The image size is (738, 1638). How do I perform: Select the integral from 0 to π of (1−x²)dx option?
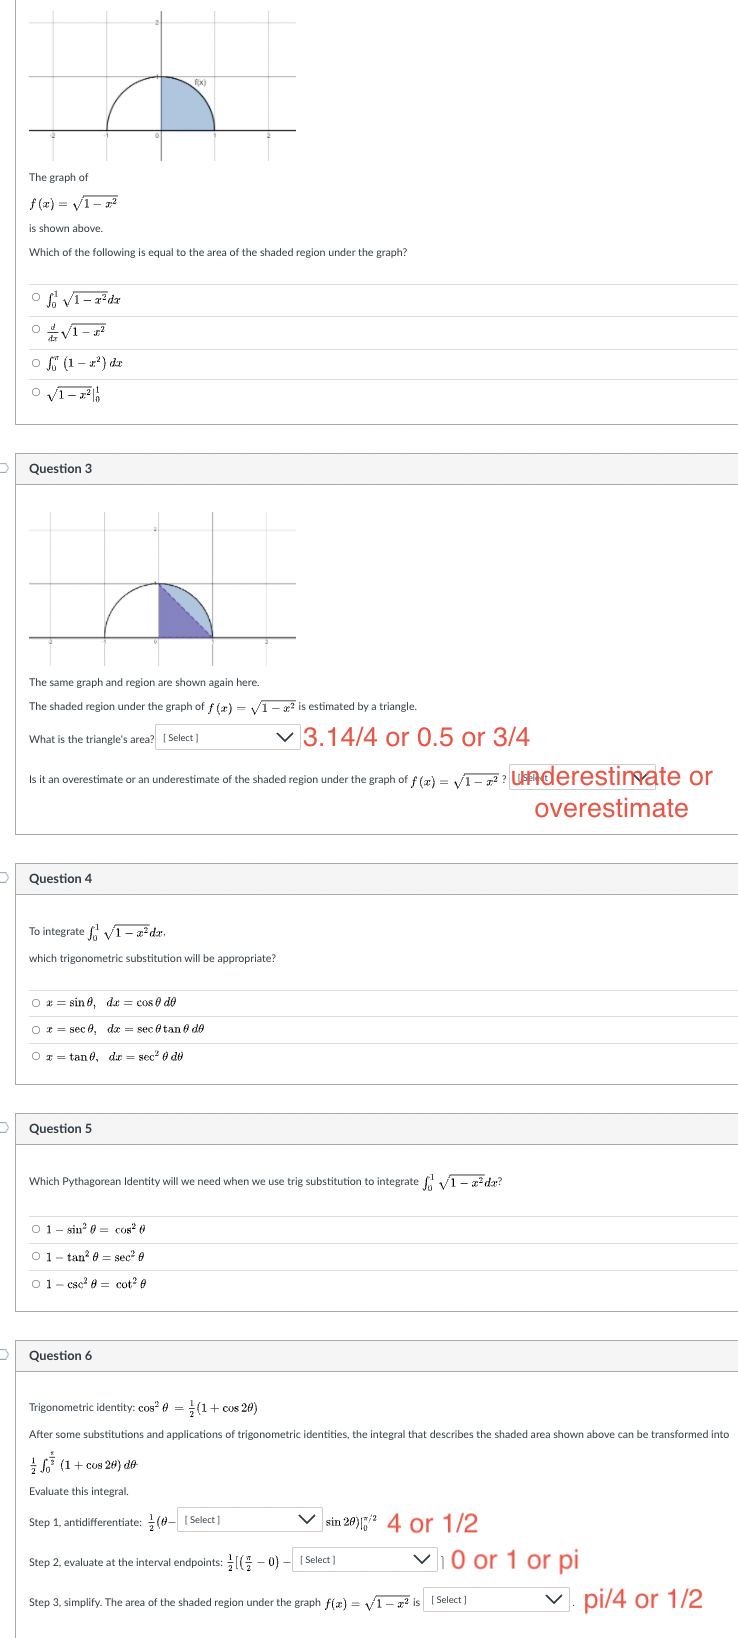tap(36, 363)
